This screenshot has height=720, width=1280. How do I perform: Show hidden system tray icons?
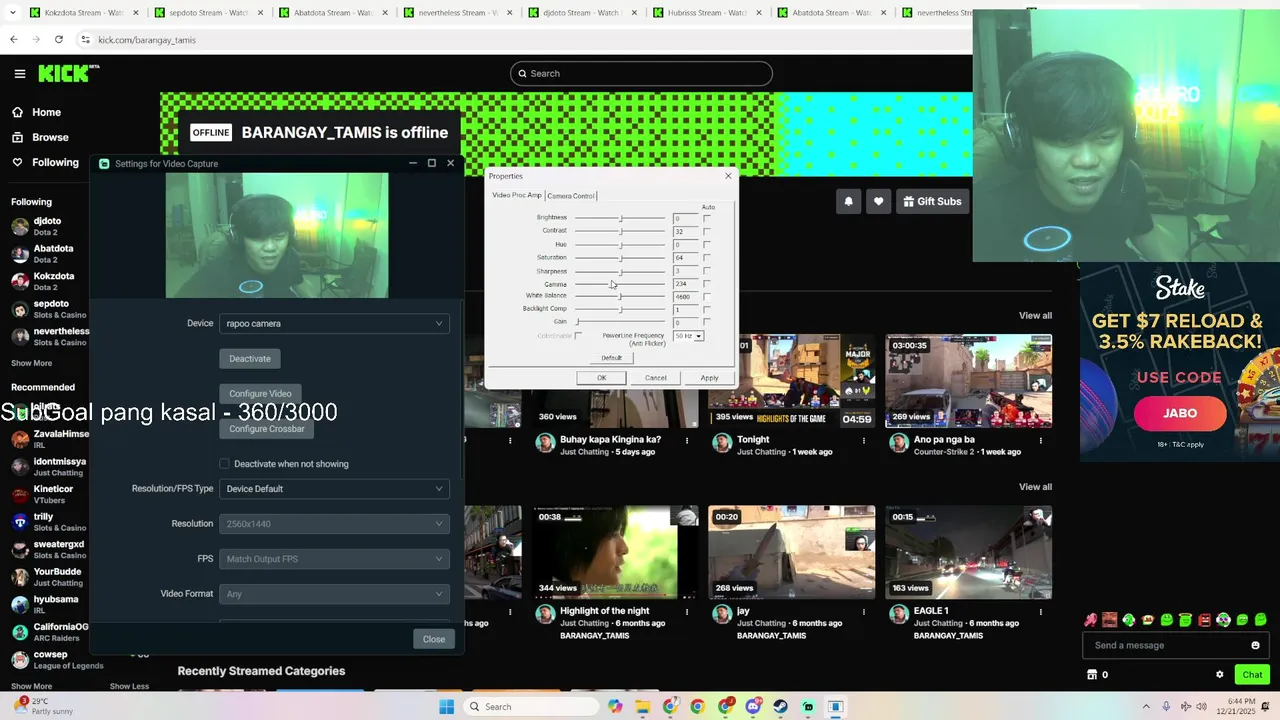1147,706
